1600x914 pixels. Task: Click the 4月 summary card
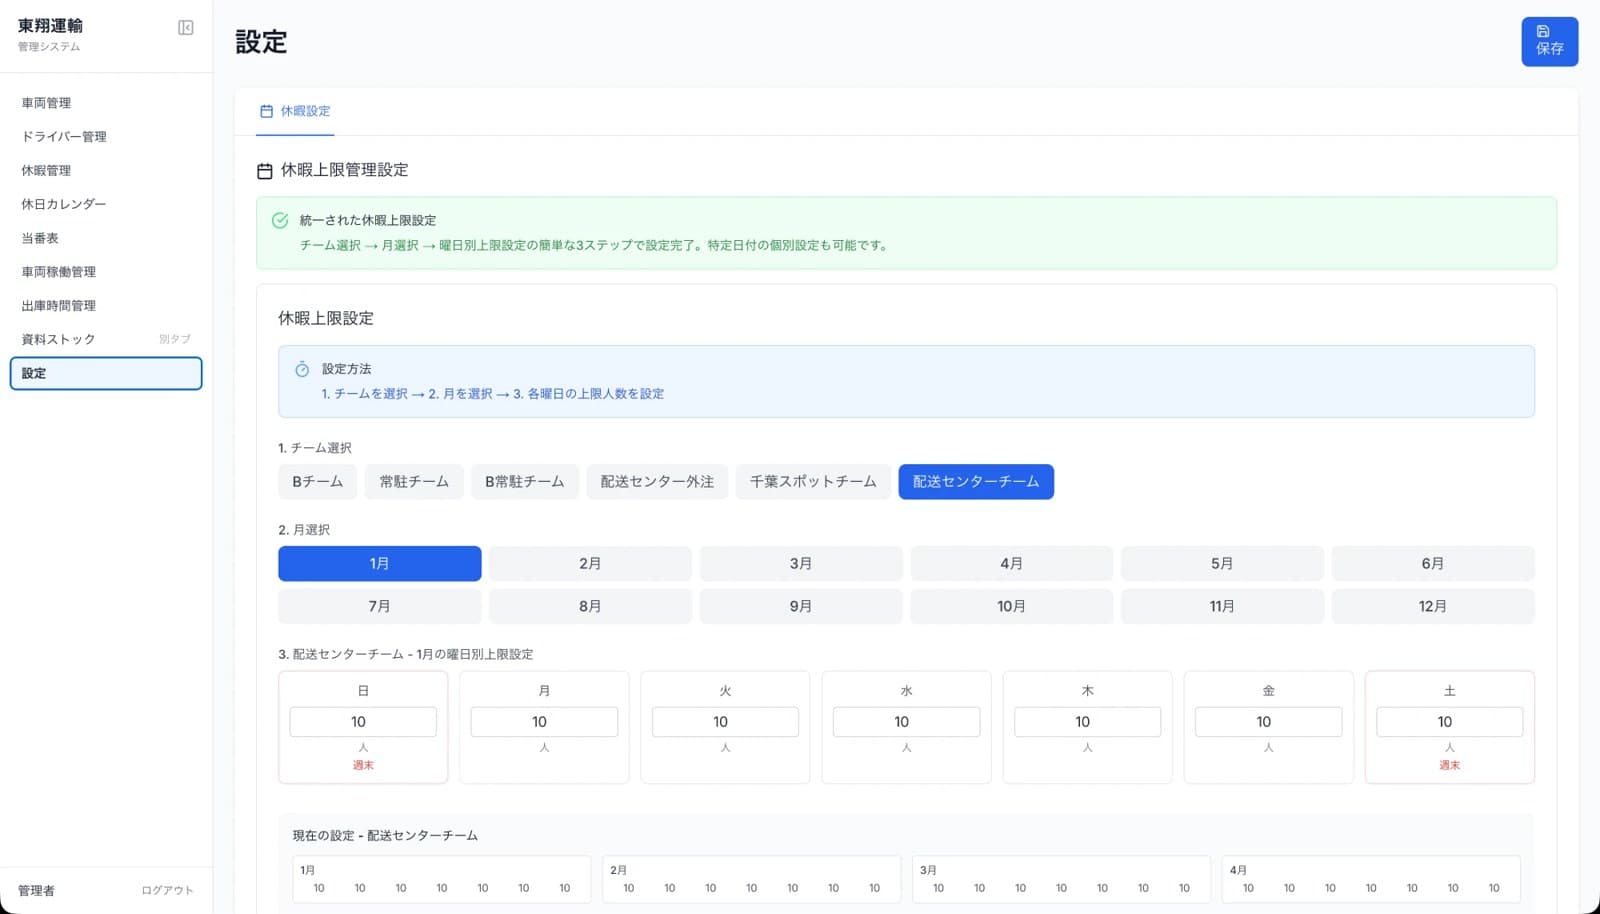point(1371,880)
